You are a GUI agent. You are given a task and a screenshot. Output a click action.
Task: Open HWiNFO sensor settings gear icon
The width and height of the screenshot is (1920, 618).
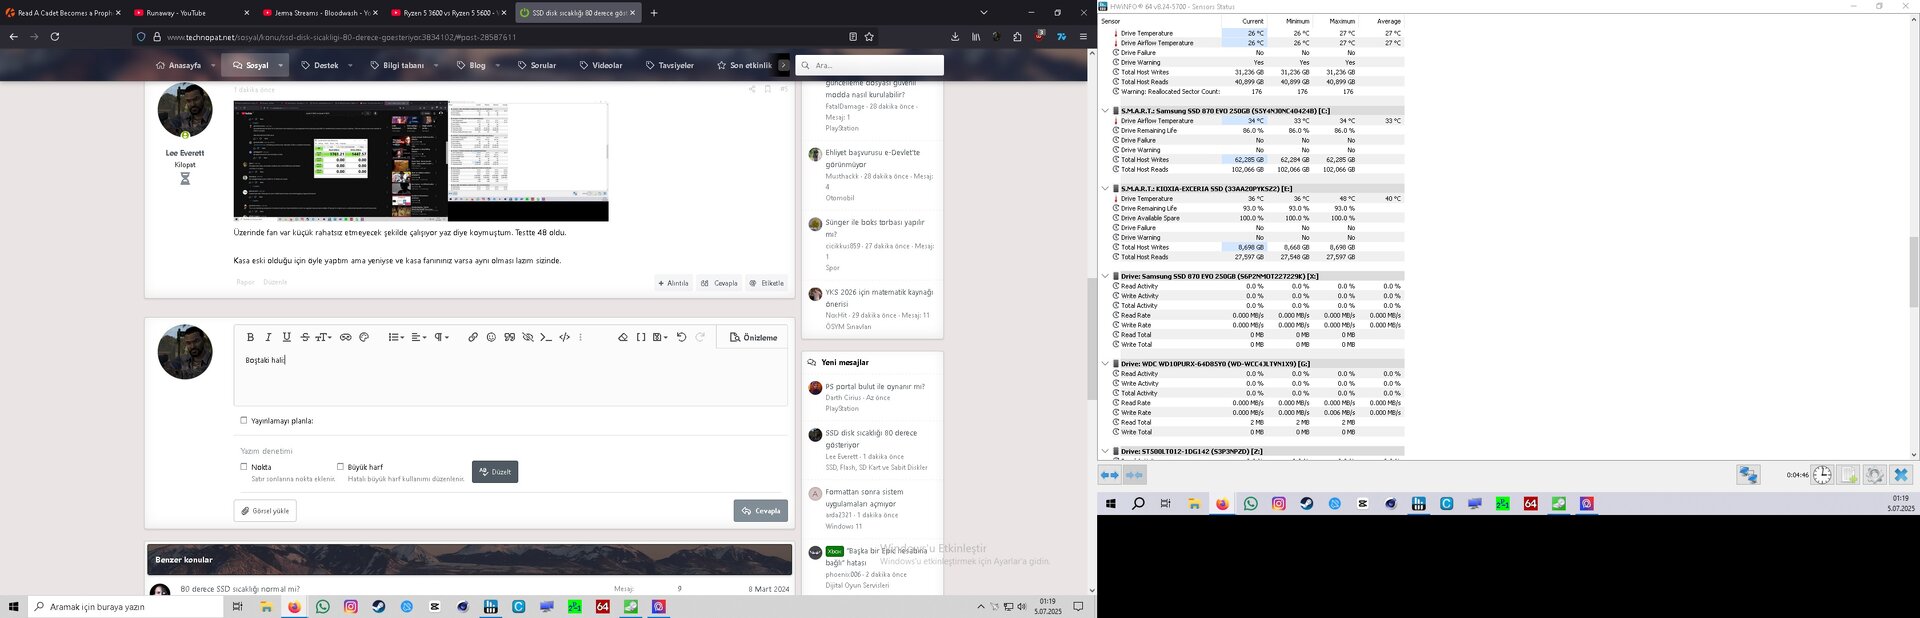(1875, 475)
